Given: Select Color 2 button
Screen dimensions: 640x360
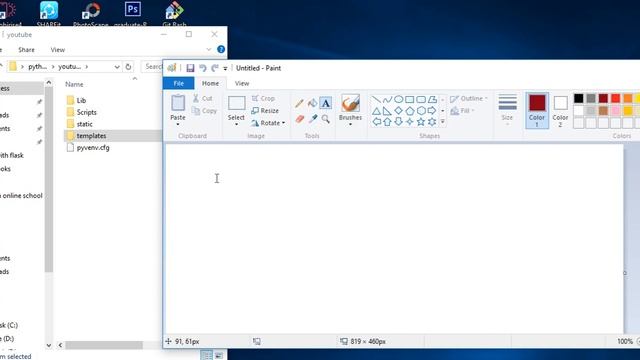Looking at the screenshot, I should click(560, 111).
